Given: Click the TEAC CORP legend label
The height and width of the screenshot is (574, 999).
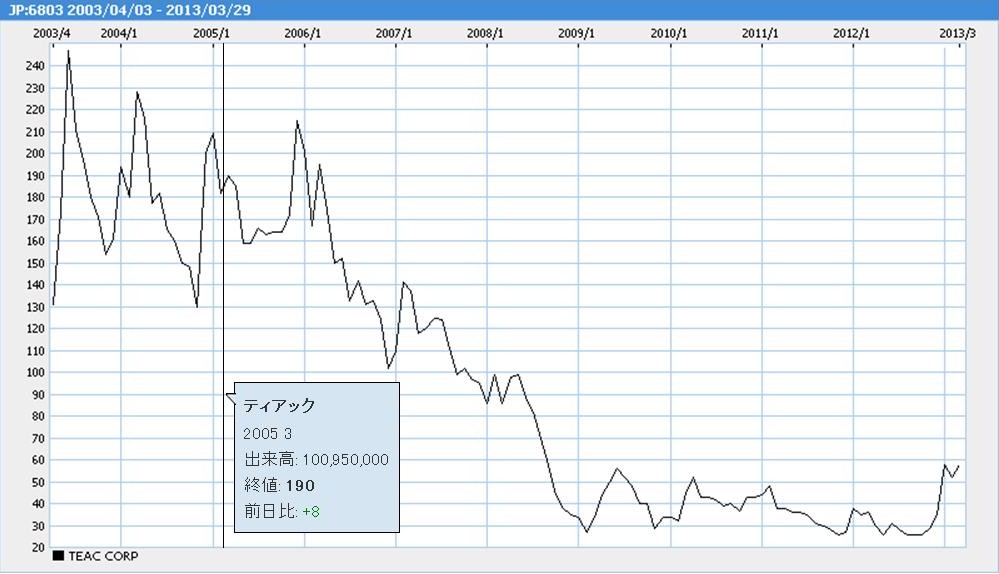Looking at the screenshot, I should point(103,556).
